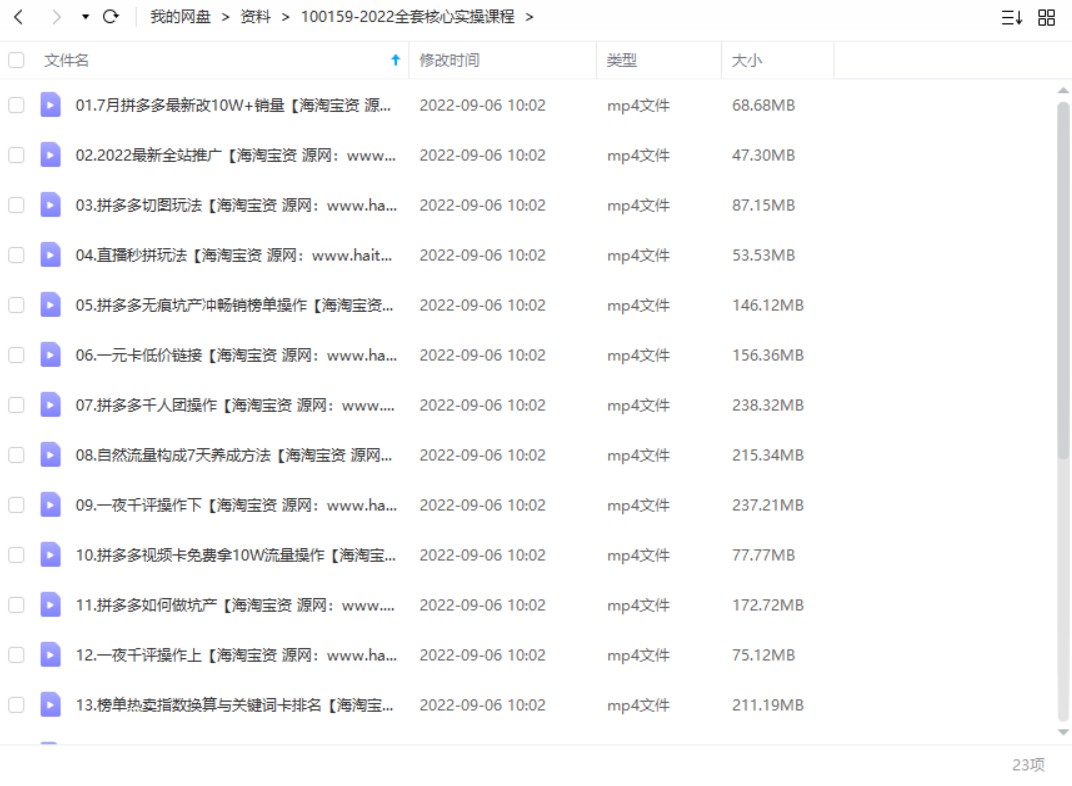Check the box for 08.自然流量构成7天养成方法

[x=16, y=455]
